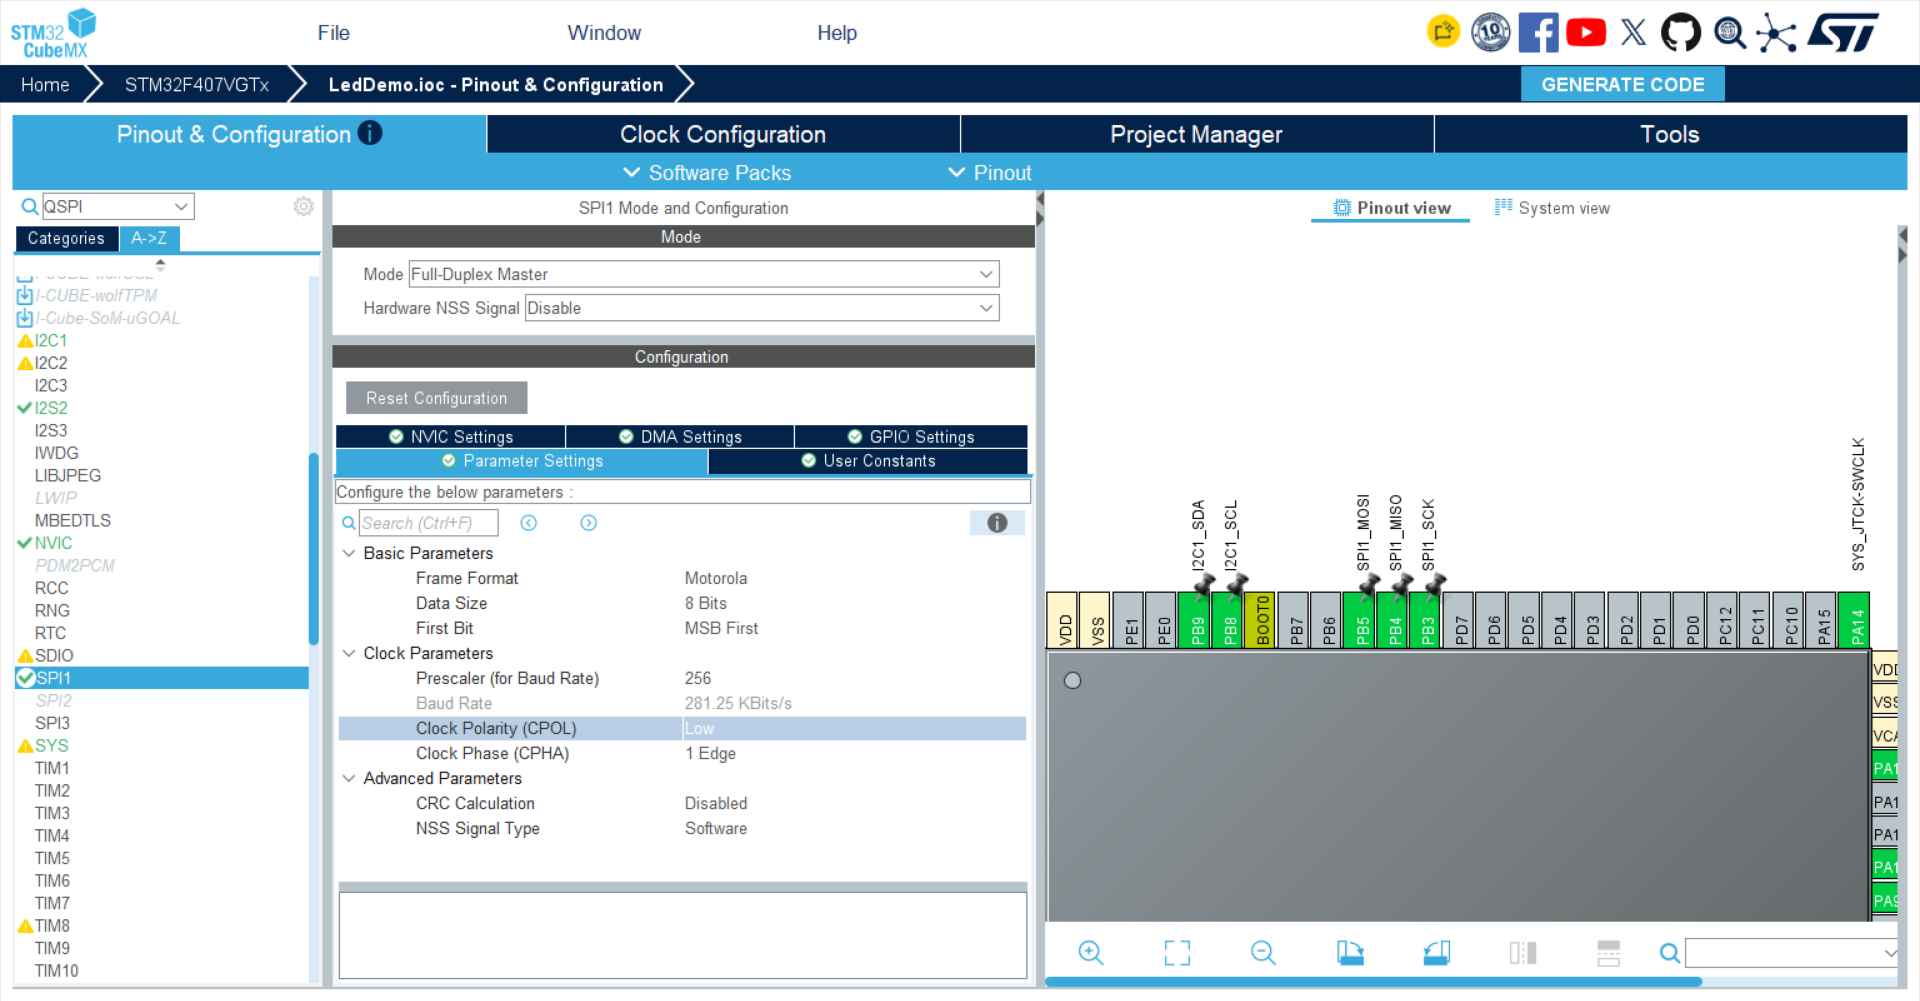Zoom out of the pinout view
The height and width of the screenshot is (1001, 1920).
(1263, 953)
